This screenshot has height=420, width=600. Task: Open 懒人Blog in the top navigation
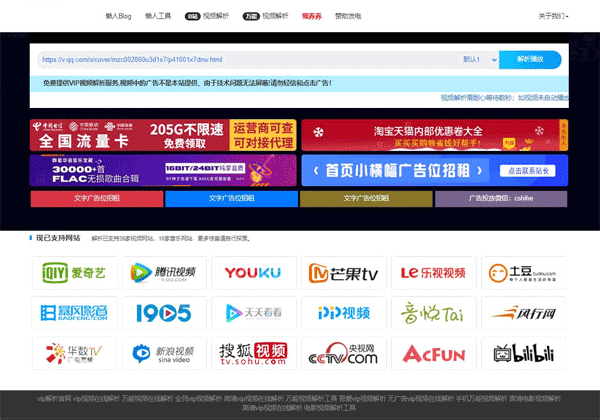pyautogui.click(x=118, y=16)
